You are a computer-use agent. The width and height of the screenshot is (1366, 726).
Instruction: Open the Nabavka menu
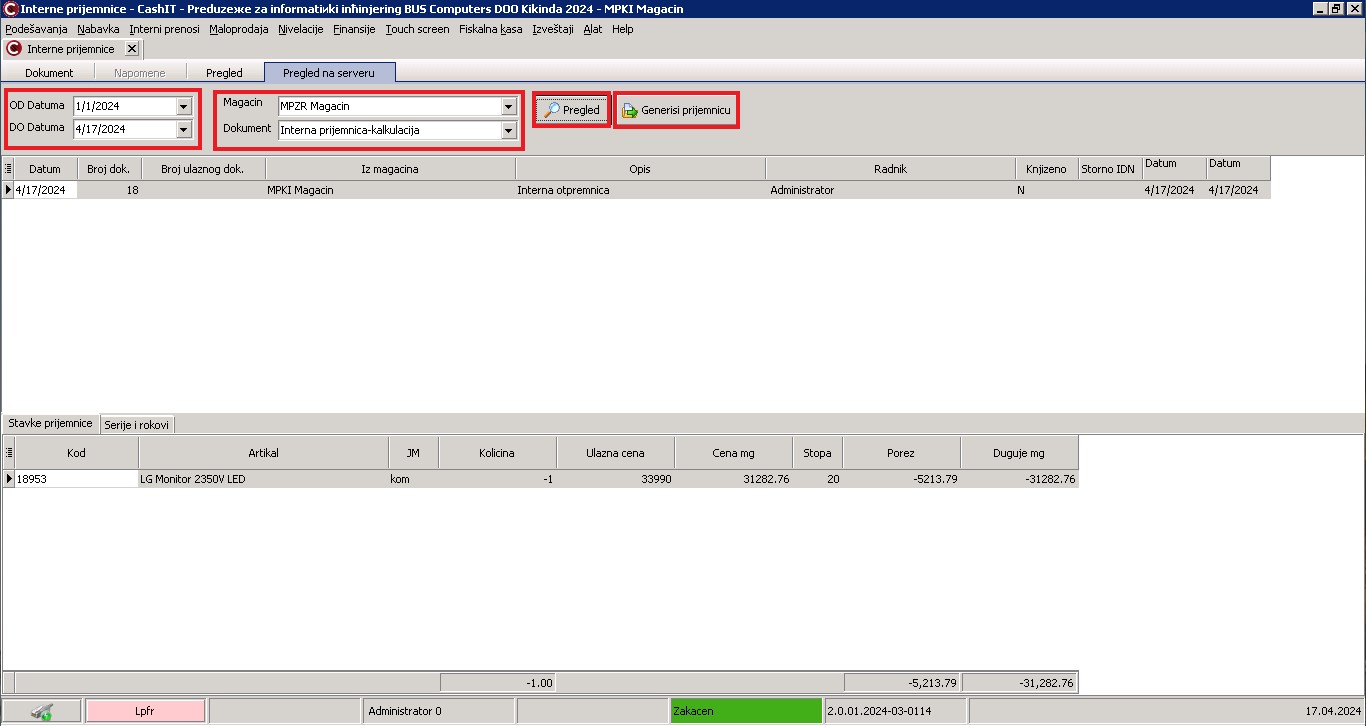click(98, 29)
